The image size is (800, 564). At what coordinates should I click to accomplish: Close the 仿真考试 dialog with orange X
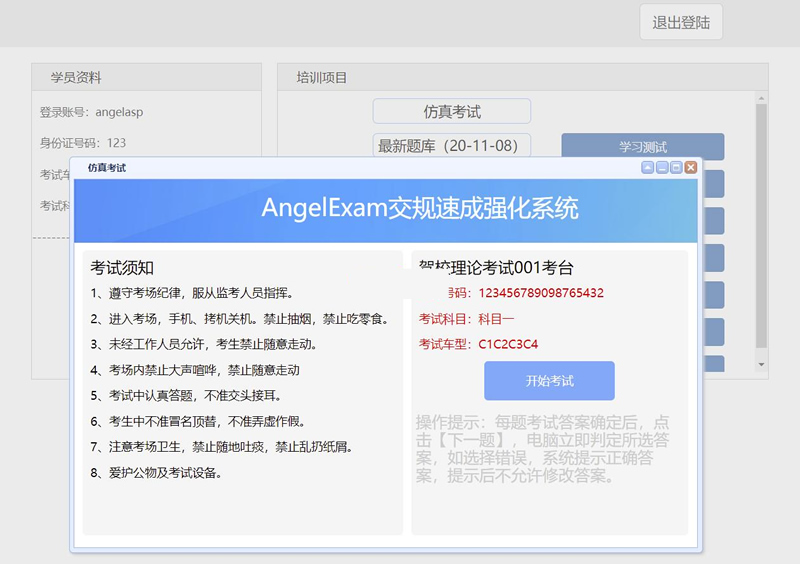pyautogui.click(x=690, y=168)
